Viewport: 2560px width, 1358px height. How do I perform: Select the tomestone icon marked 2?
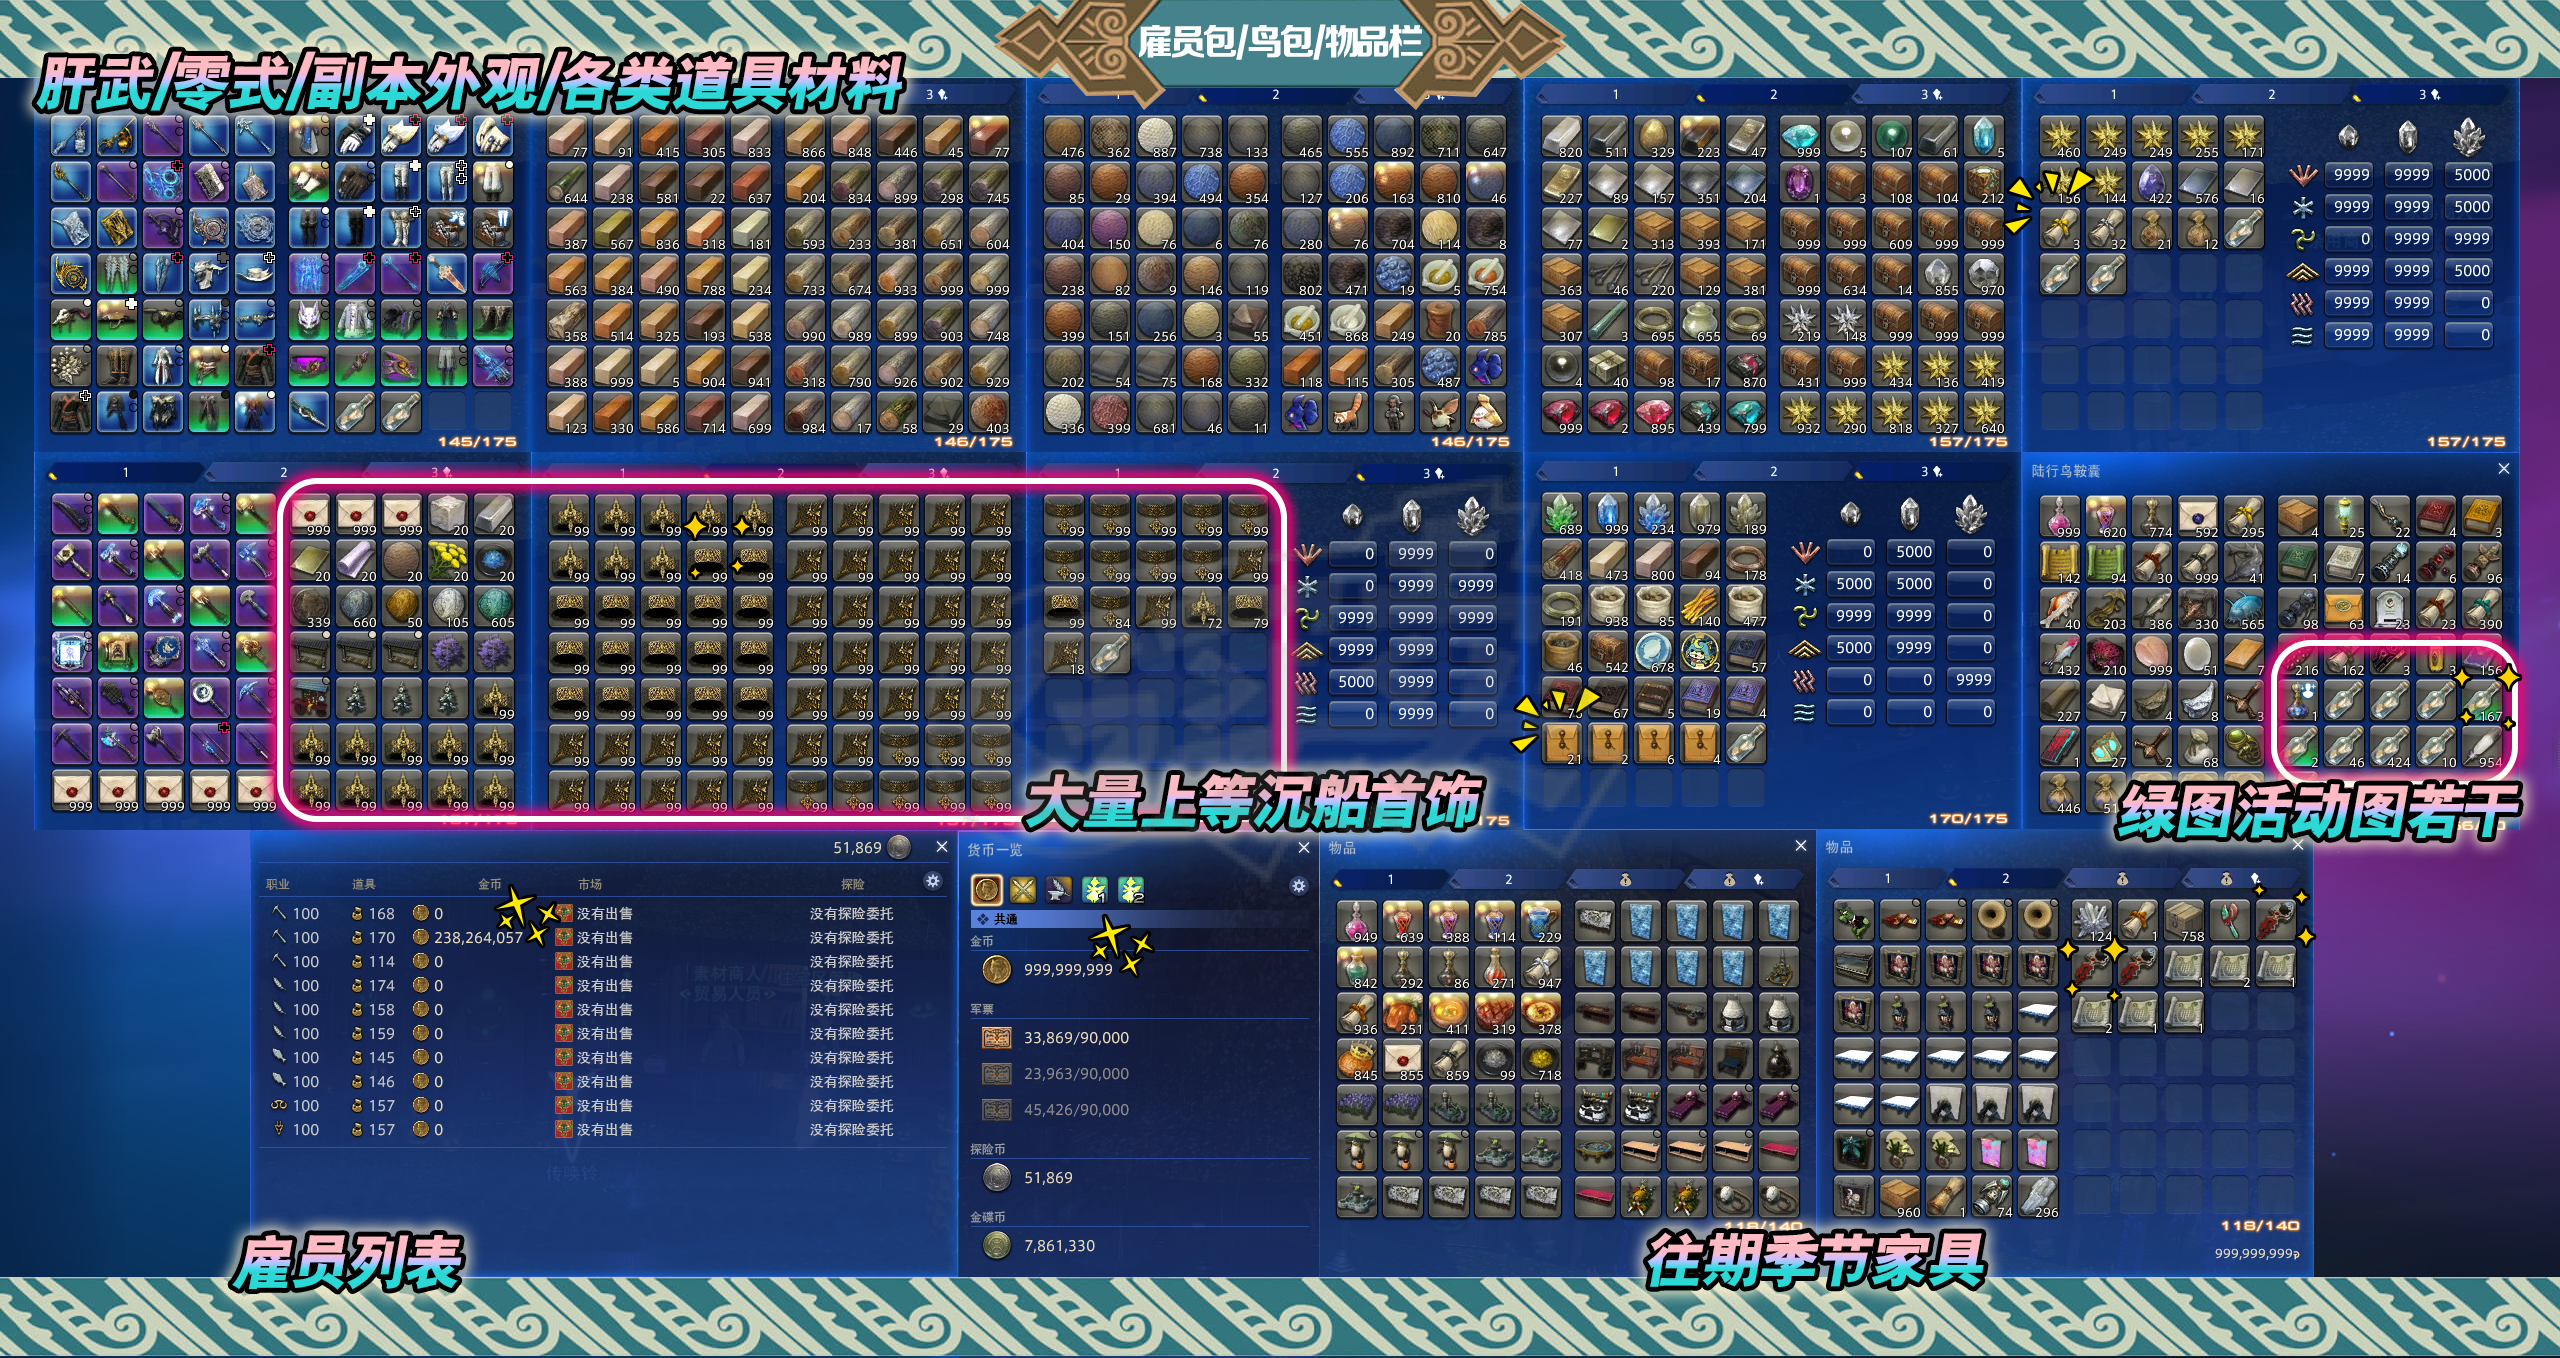click(1131, 889)
